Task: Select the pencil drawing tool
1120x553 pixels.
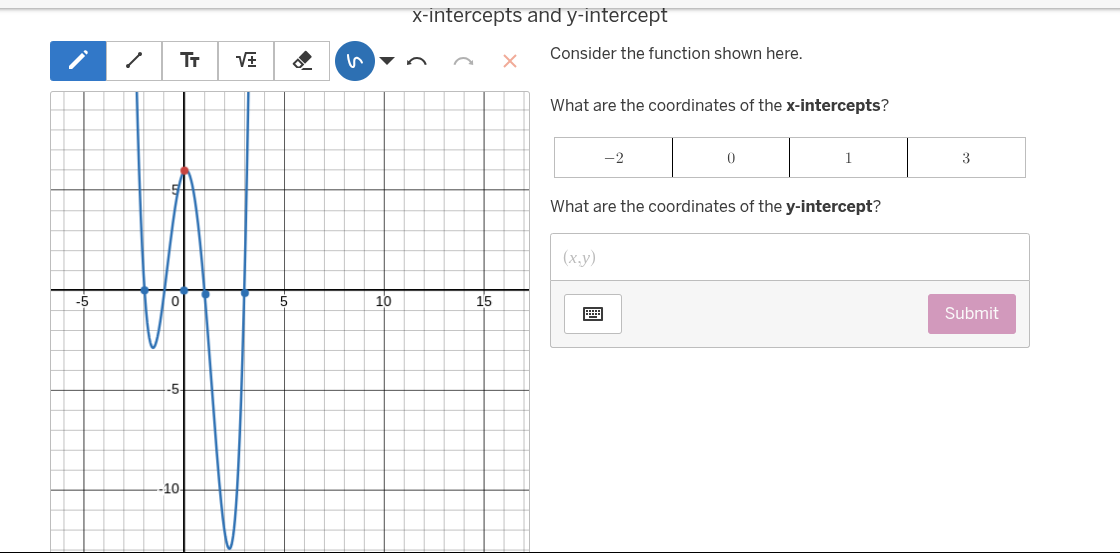Action: pyautogui.click(x=77, y=61)
